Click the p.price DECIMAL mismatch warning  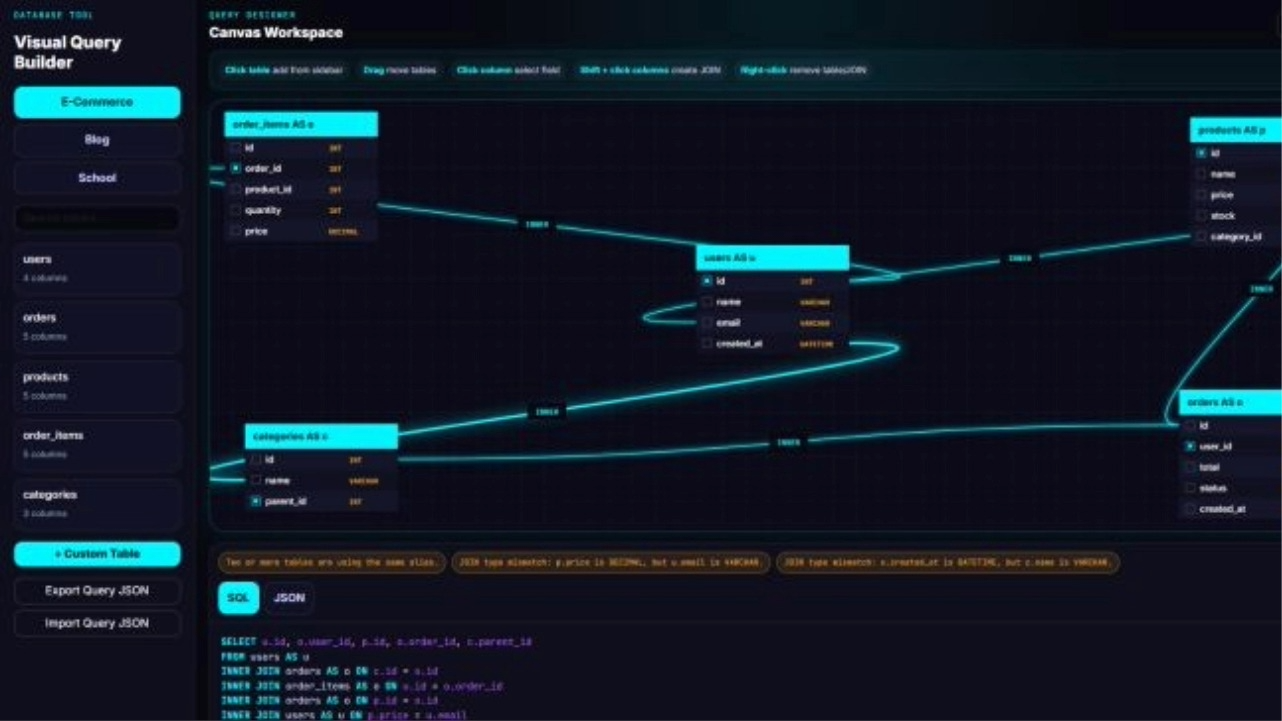pos(611,563)
